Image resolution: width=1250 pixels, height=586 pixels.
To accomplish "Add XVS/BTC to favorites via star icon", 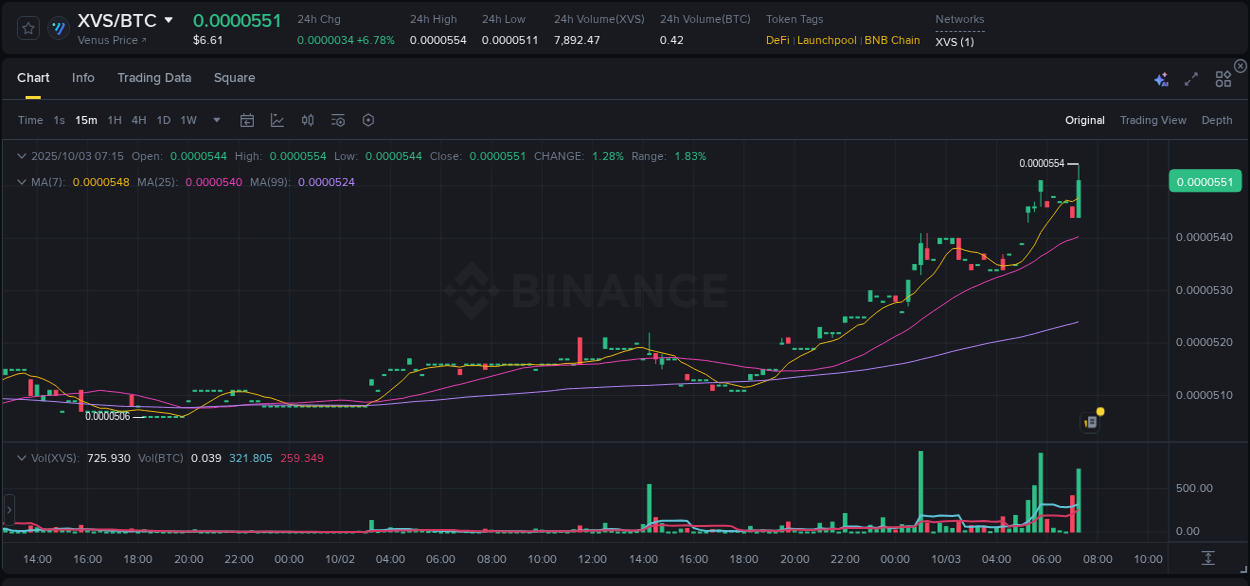I will click(x=27, y=27).
